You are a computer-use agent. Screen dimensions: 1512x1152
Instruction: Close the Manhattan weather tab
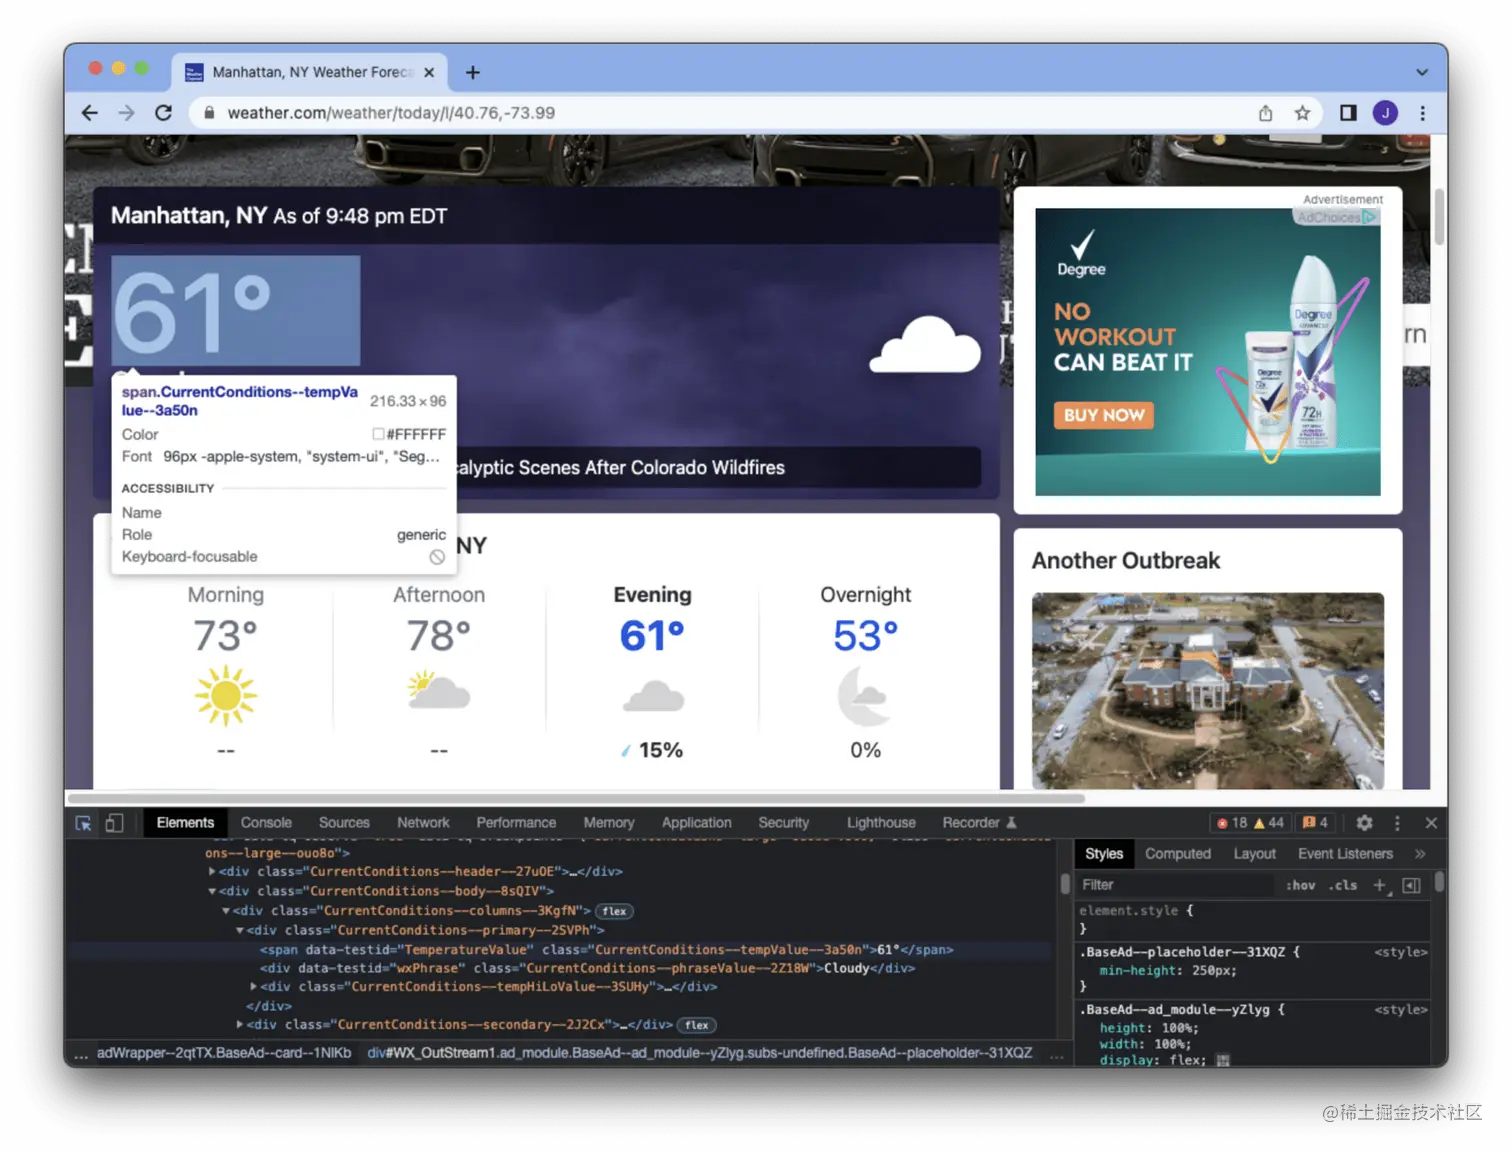429,72
